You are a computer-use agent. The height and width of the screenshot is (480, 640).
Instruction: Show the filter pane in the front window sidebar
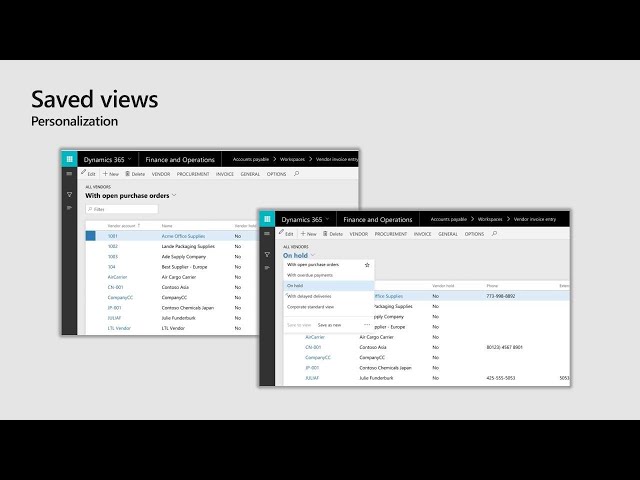[267, 255]
